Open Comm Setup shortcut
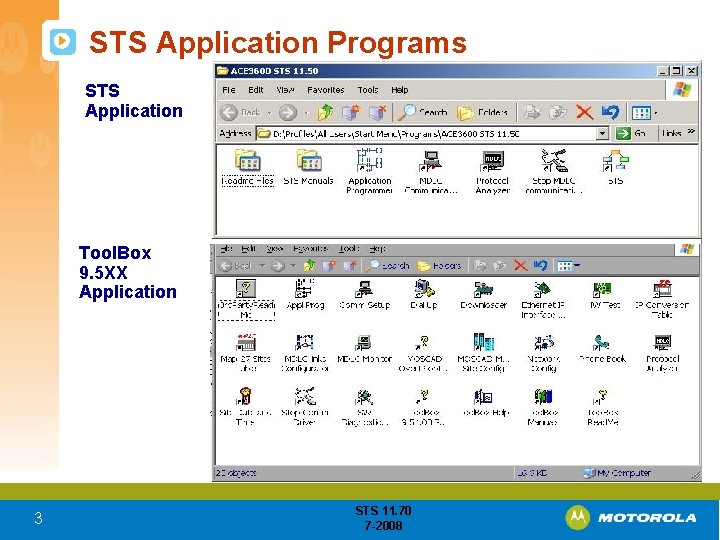 click(x=365, y=294)
